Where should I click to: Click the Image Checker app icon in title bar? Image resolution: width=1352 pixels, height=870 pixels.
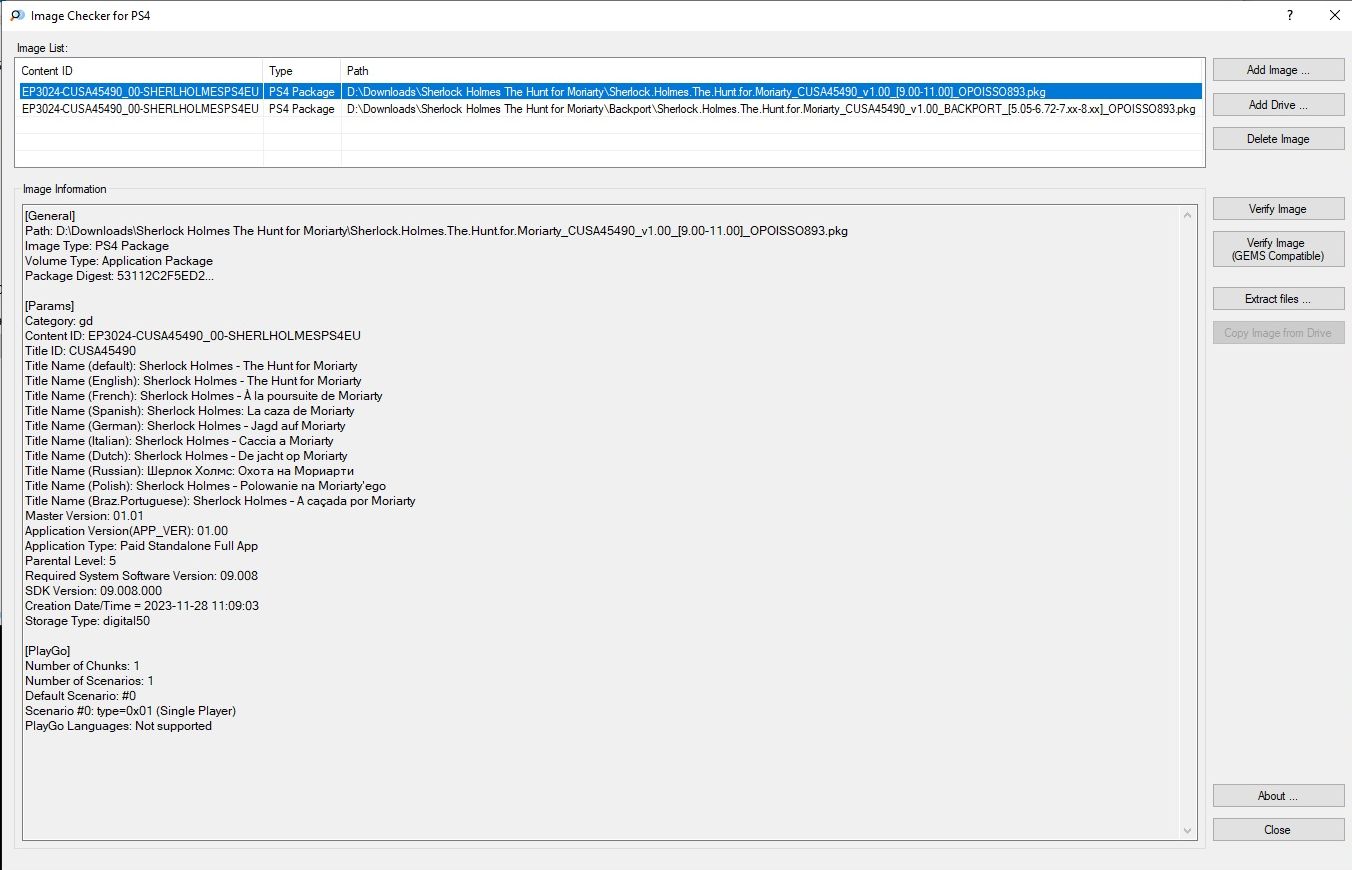click(x=16, y=16)
